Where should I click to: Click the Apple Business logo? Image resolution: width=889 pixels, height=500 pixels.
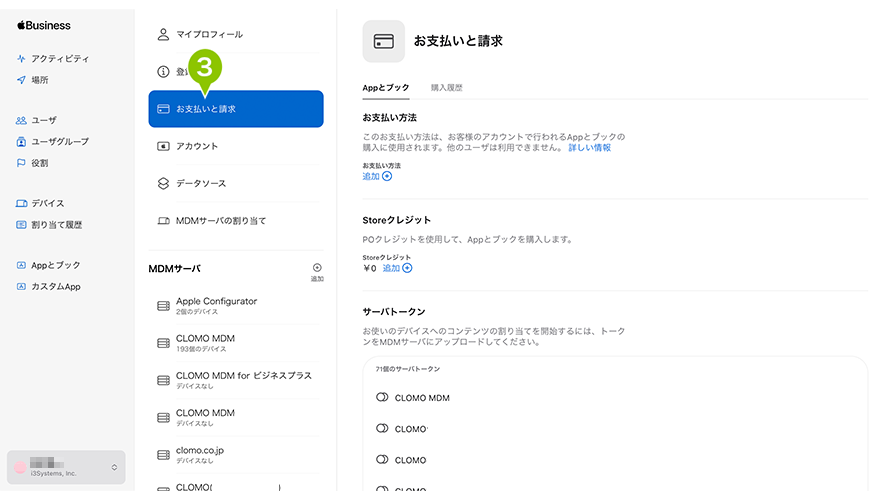pyautogui.click(x=44, y=26)
